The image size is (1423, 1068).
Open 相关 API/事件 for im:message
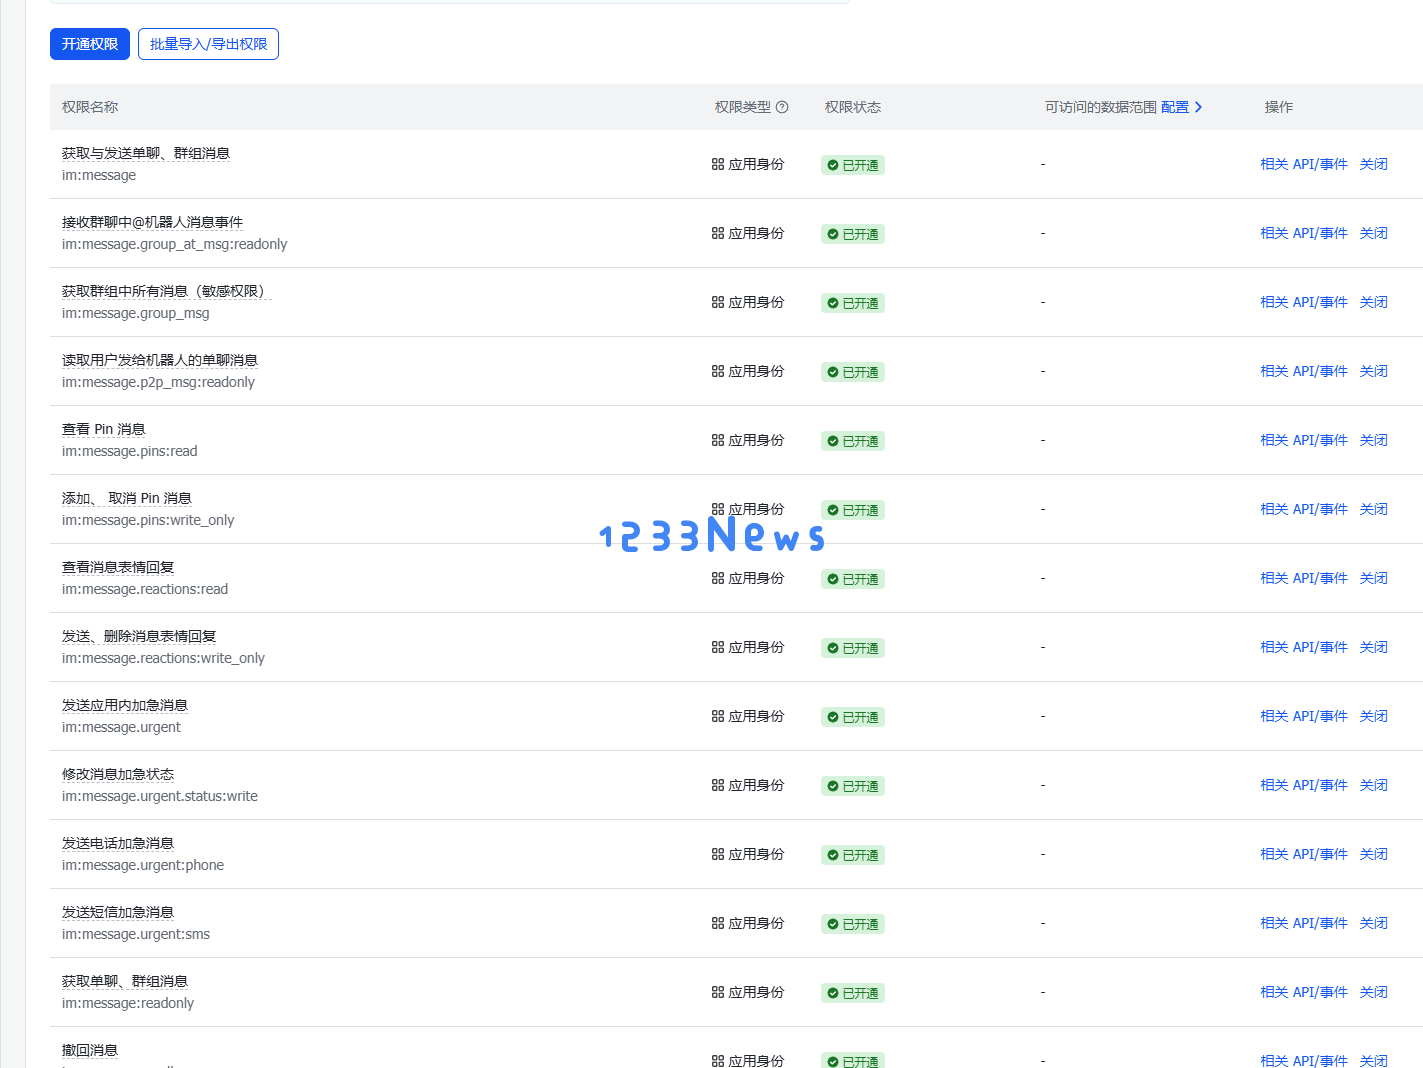click(x=1303, y=164)
